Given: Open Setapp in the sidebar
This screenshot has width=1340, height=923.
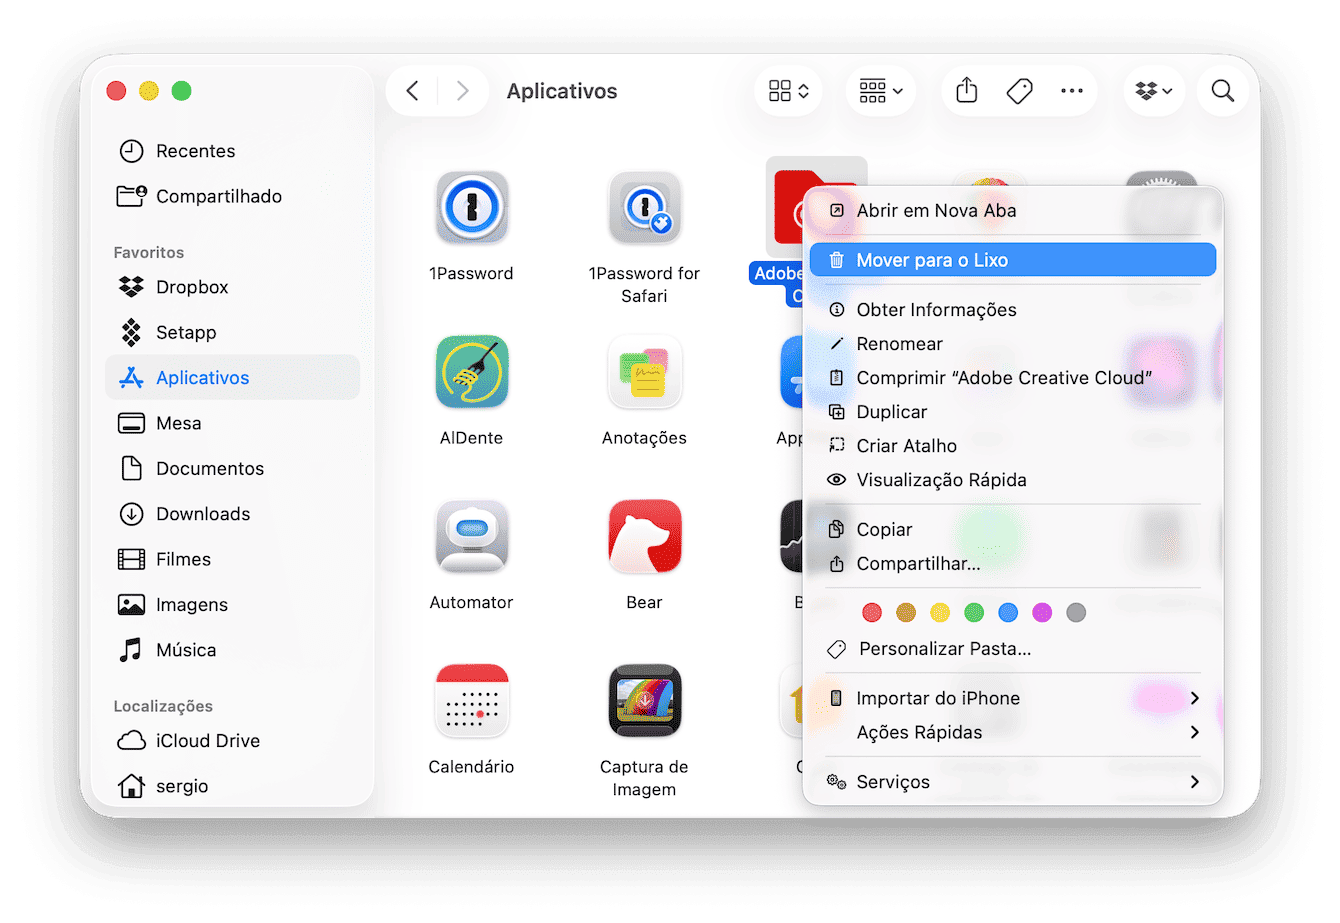Looking at the screenshot, I should point(232,332).
